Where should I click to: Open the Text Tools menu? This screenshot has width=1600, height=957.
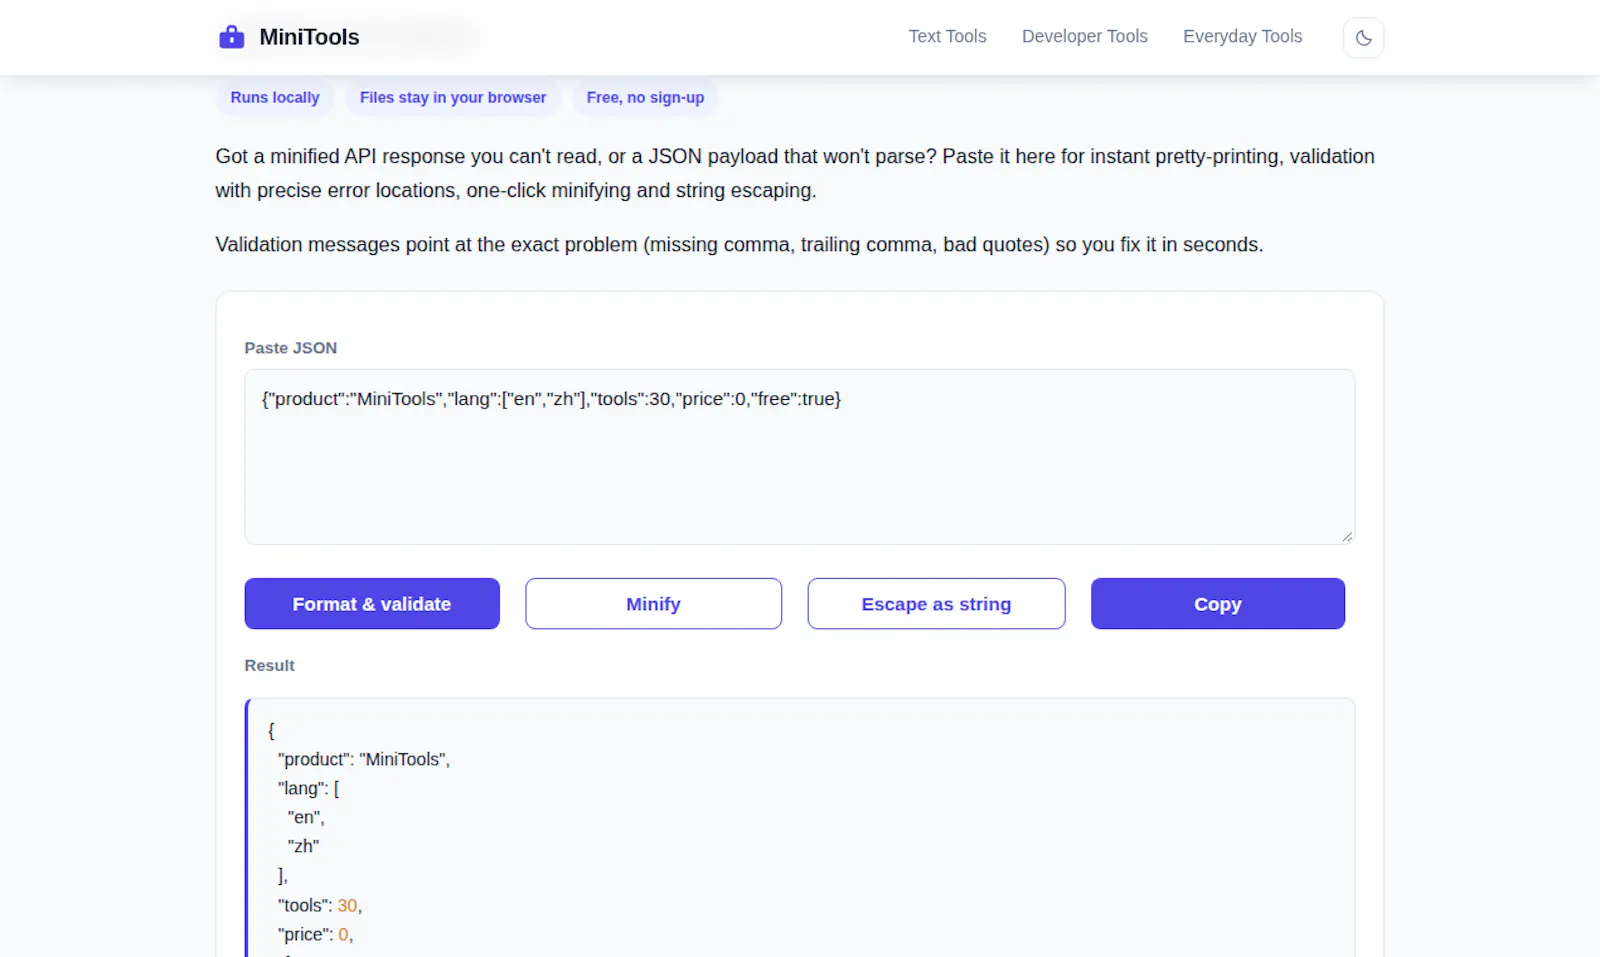click(x=947, y=36)
